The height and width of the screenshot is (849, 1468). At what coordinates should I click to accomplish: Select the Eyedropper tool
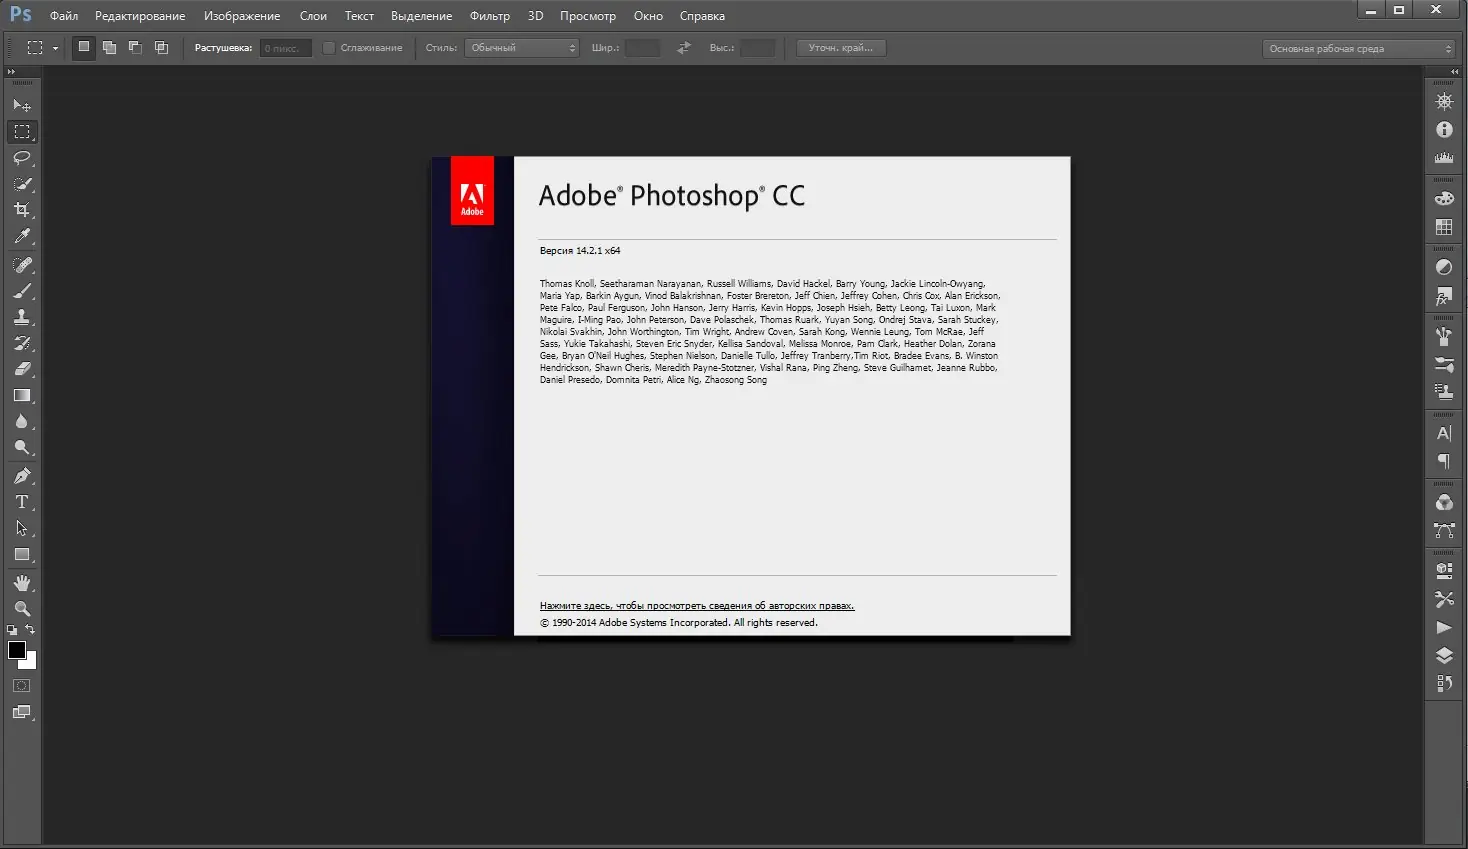(x=22, y=236)
